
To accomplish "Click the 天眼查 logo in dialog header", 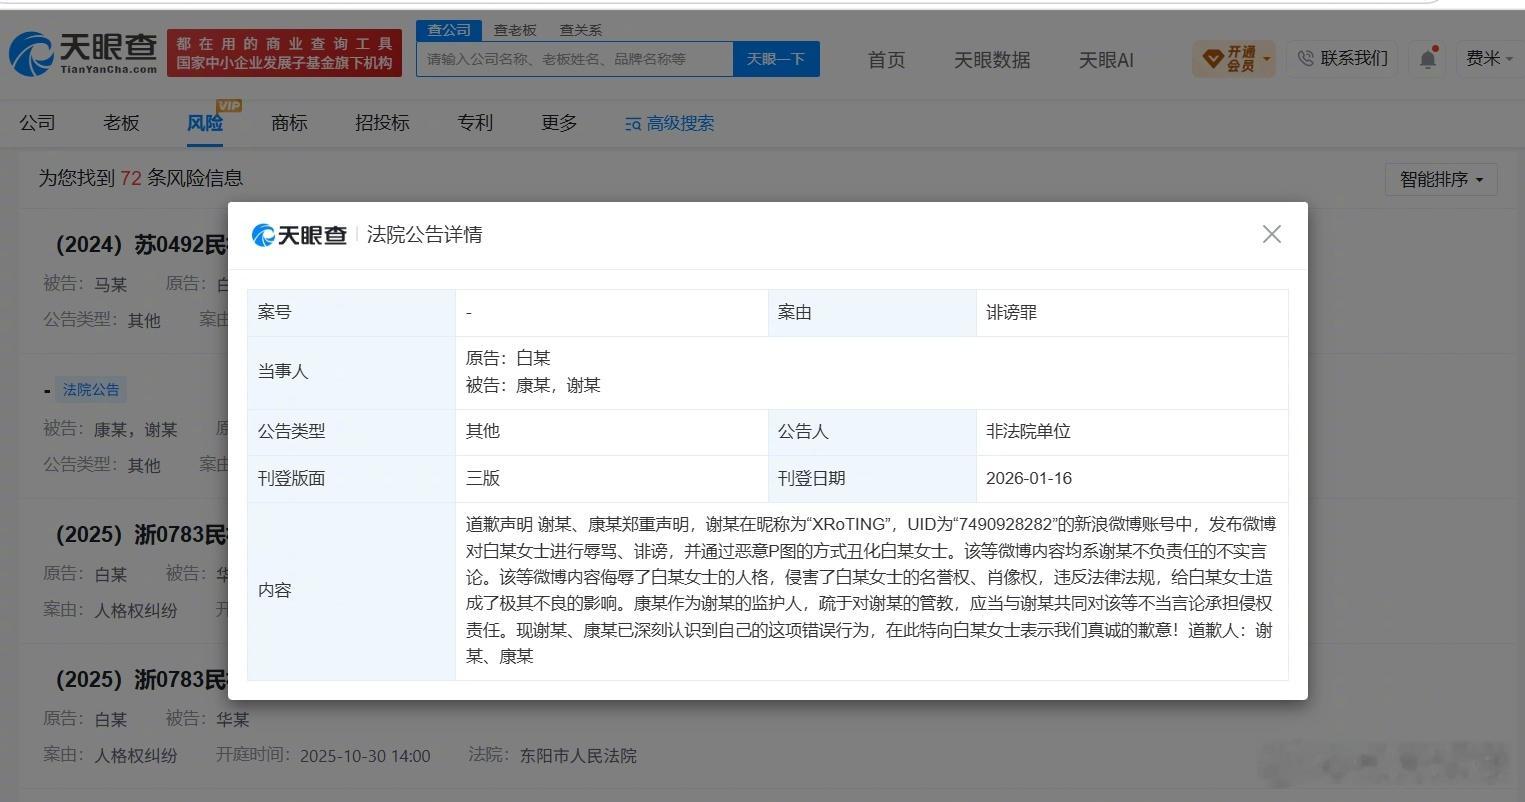I will 299,235.
